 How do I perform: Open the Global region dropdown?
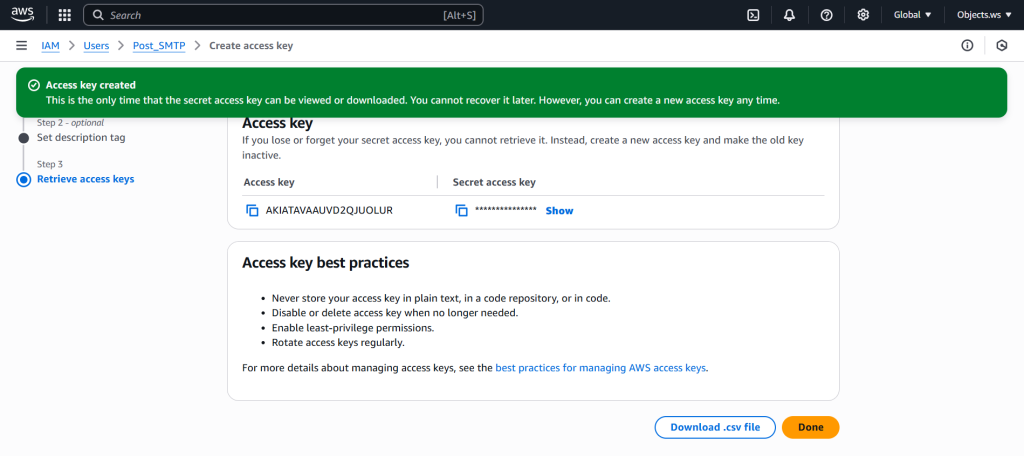(912, 15)
